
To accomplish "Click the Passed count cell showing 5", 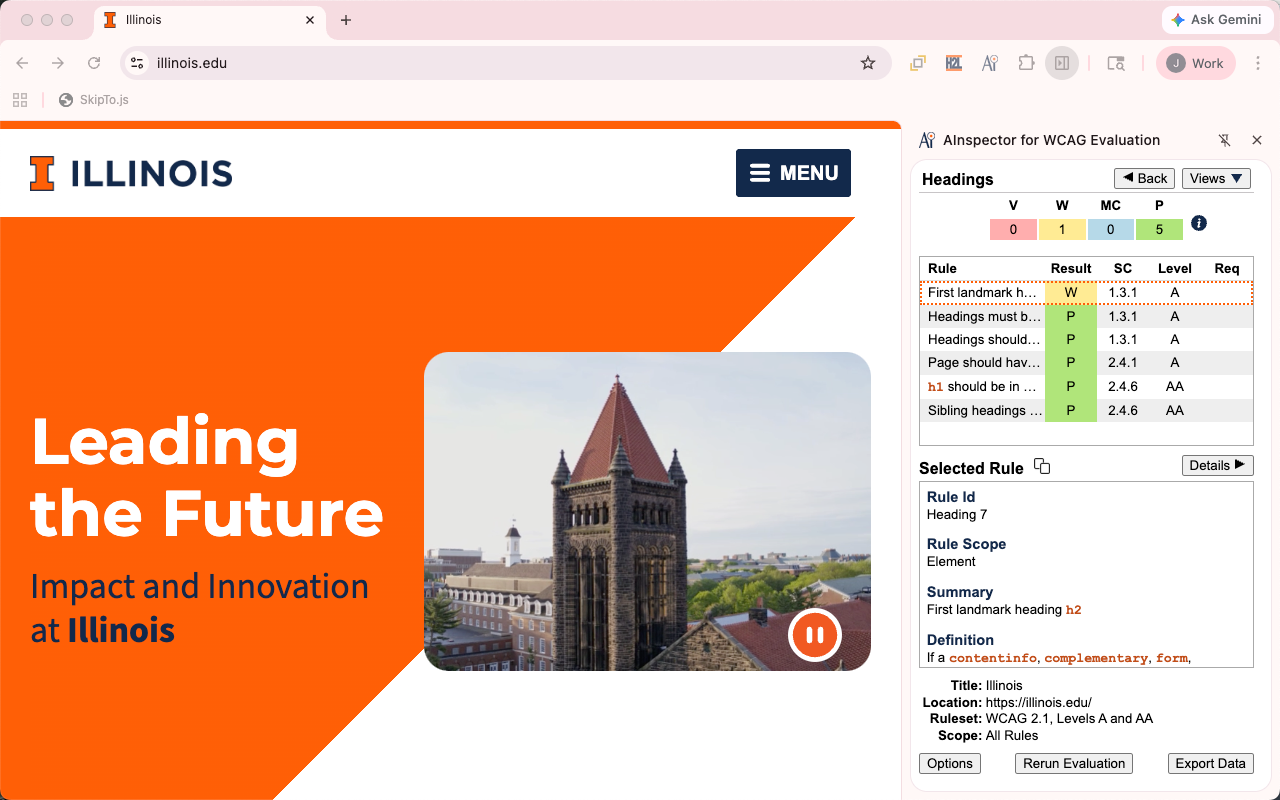I will point(1159,229).
